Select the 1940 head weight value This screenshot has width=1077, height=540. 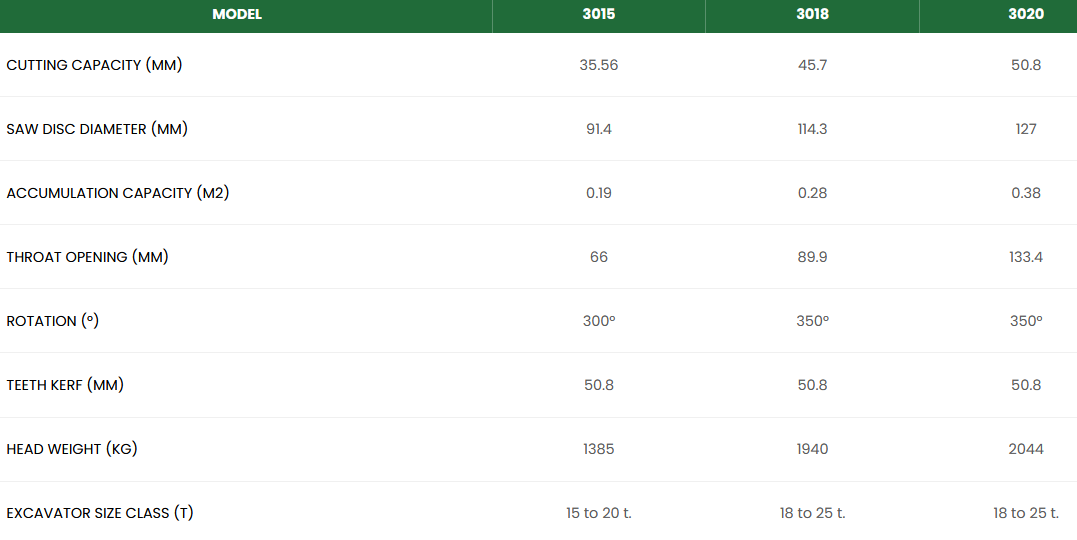pos(812,449)
